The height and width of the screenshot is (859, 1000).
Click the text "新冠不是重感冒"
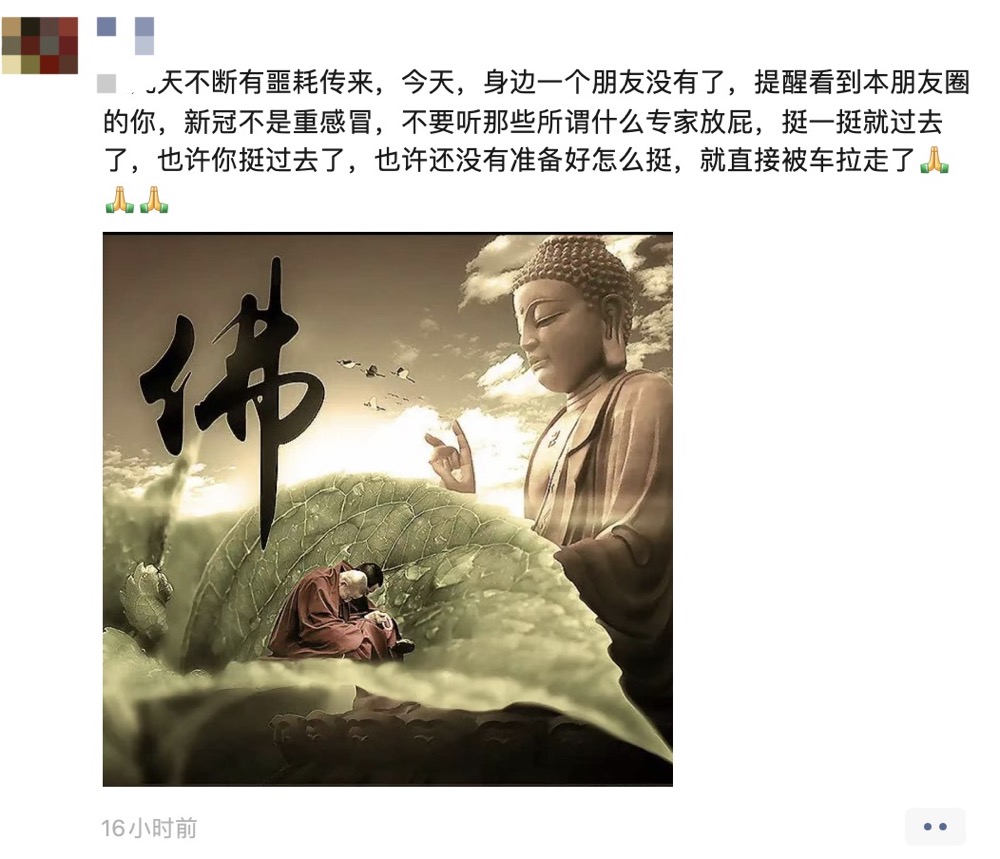coord(278,122)
